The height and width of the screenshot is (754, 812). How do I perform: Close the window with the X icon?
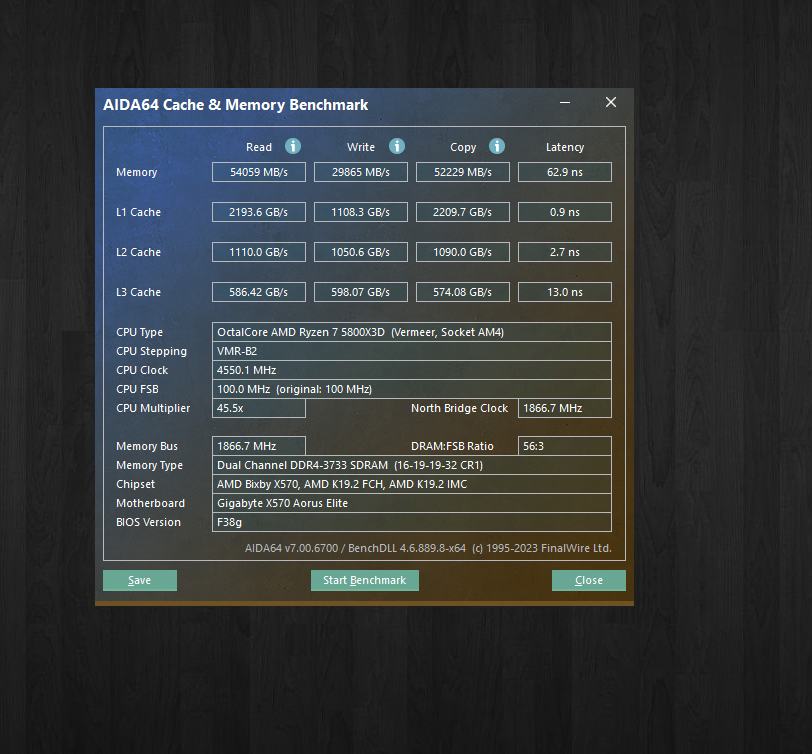[x=611, y=103]
